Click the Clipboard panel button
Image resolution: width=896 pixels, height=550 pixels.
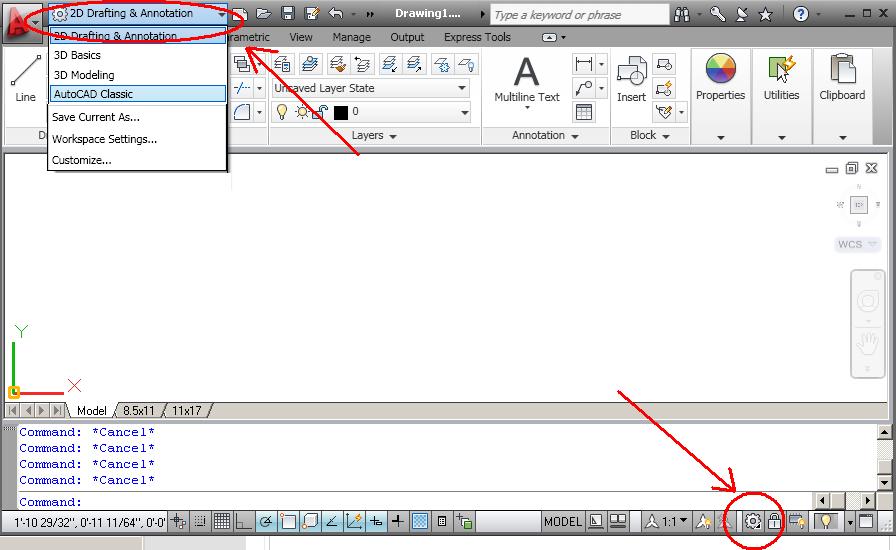pos(842,79)
